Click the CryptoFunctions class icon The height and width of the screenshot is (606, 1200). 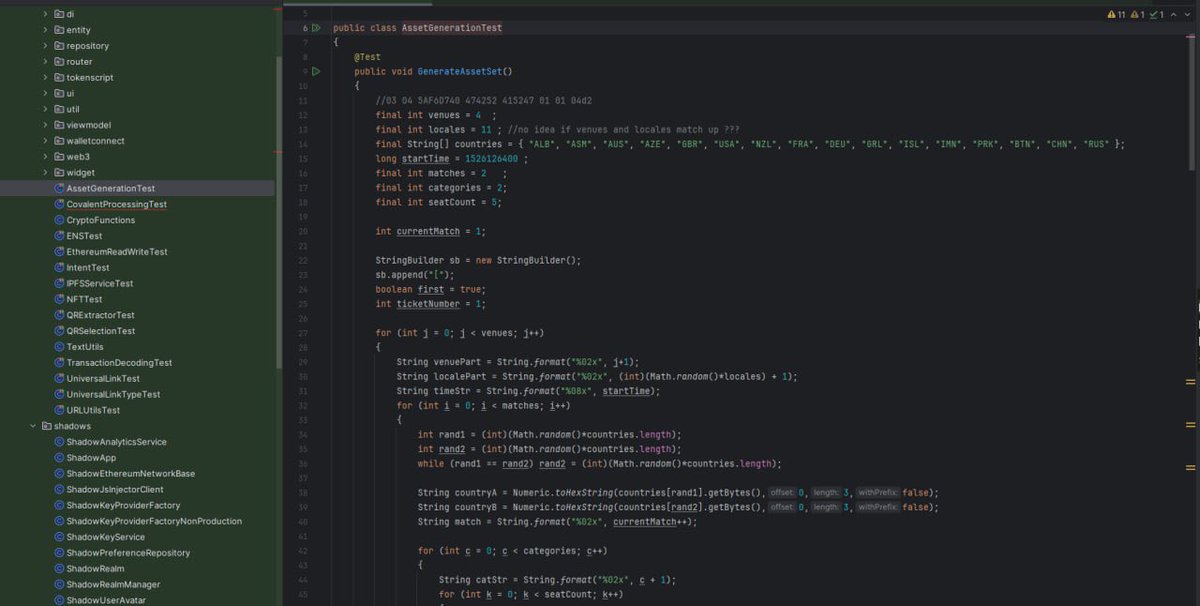(59, 220)
